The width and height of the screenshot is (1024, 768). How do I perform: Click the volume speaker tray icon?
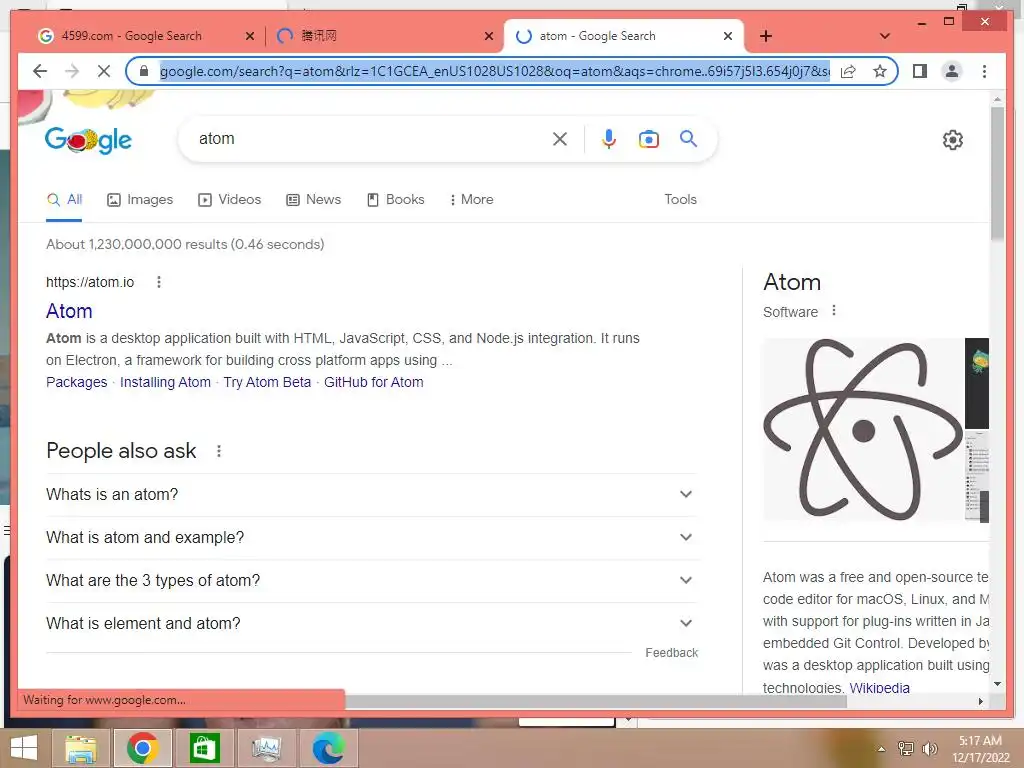929,748
